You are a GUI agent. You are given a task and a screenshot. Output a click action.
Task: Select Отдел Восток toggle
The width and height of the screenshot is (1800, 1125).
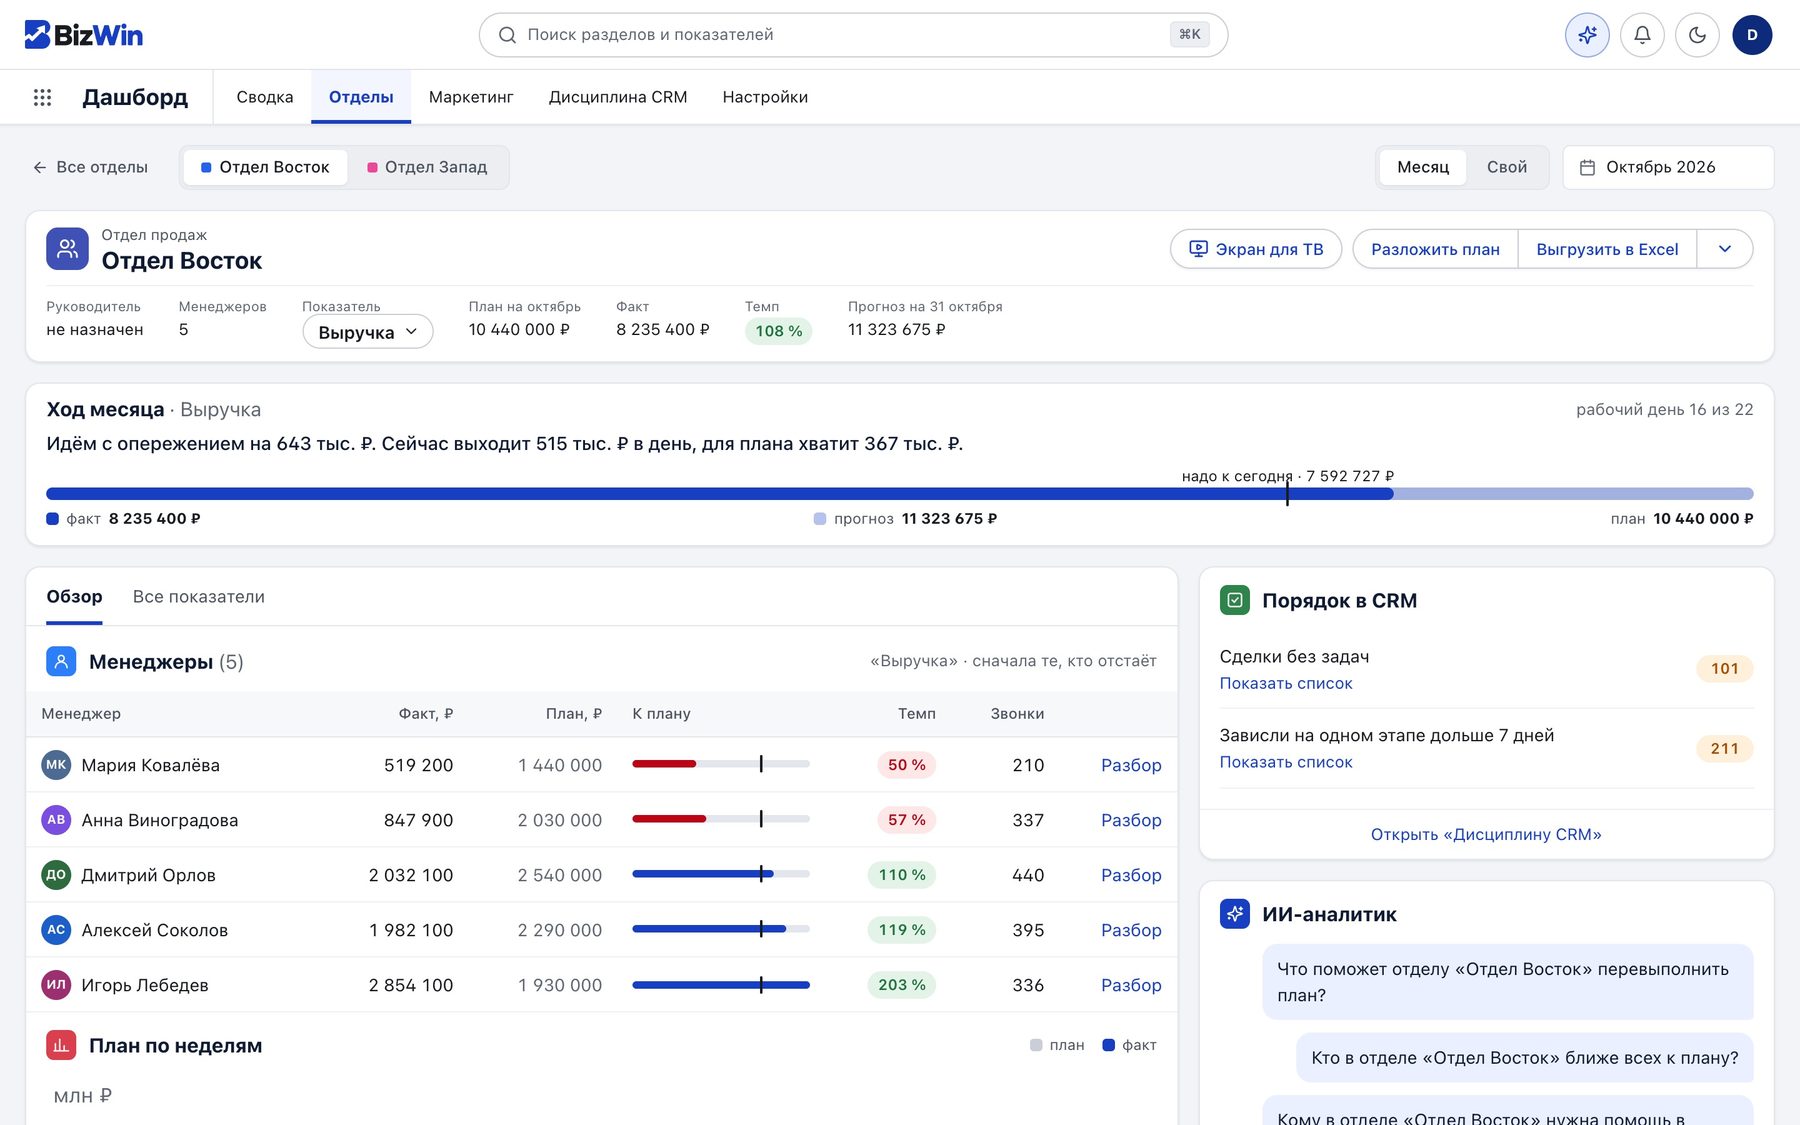click(x=265, y=167)
